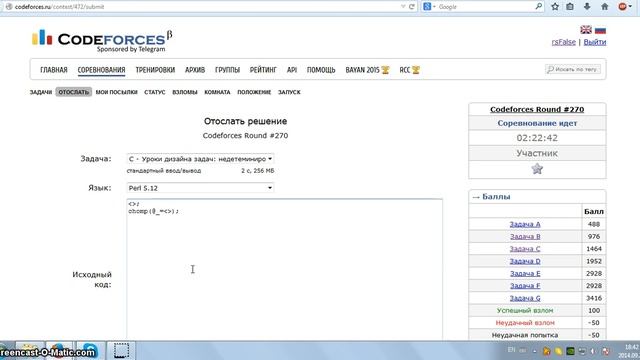640x360 pixels.
Task: Open the Задача E link
Action: tap(525, 273)
